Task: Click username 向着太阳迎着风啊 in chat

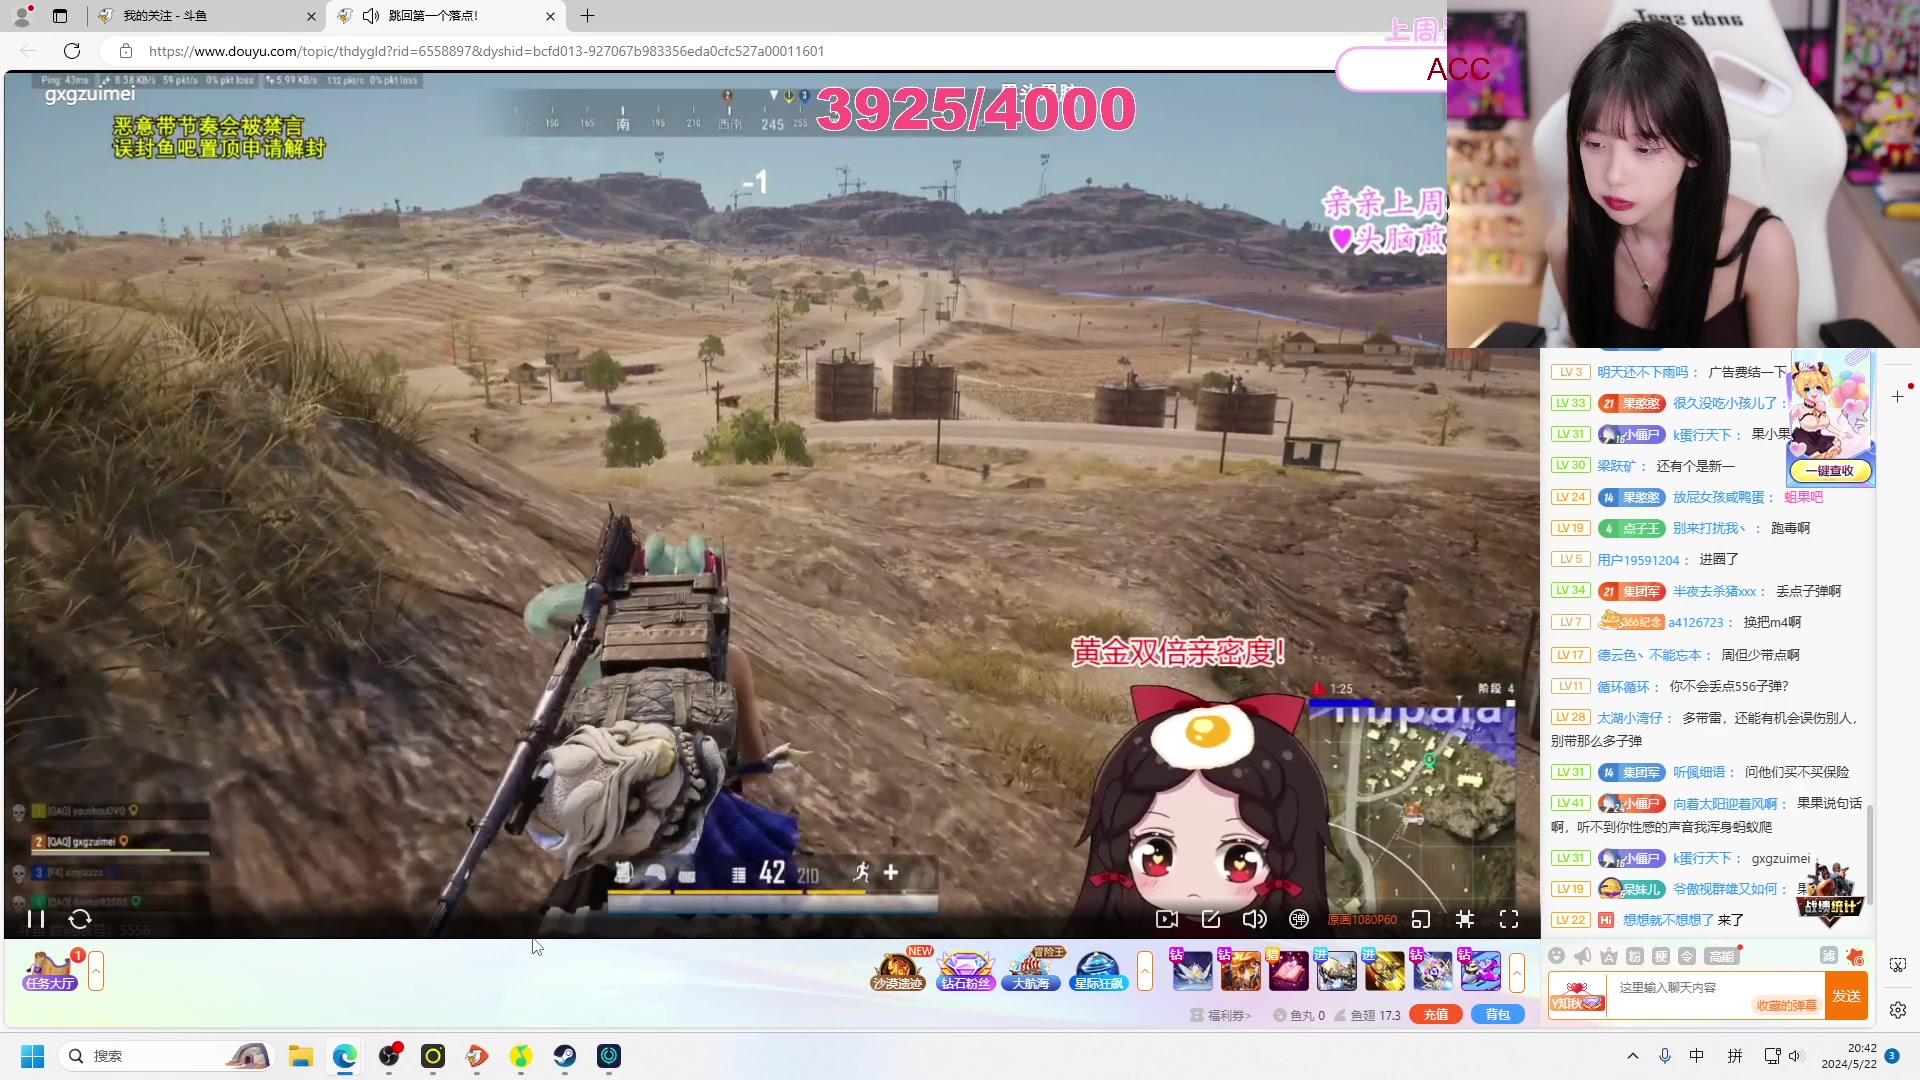Action: click(1725, 804)
